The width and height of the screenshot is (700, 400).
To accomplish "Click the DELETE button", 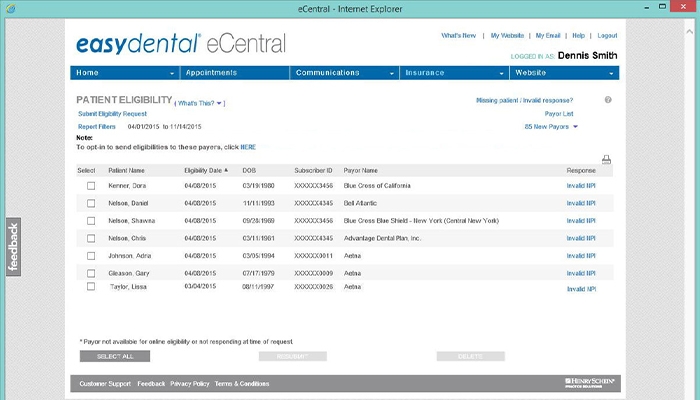I will [470, 356].
